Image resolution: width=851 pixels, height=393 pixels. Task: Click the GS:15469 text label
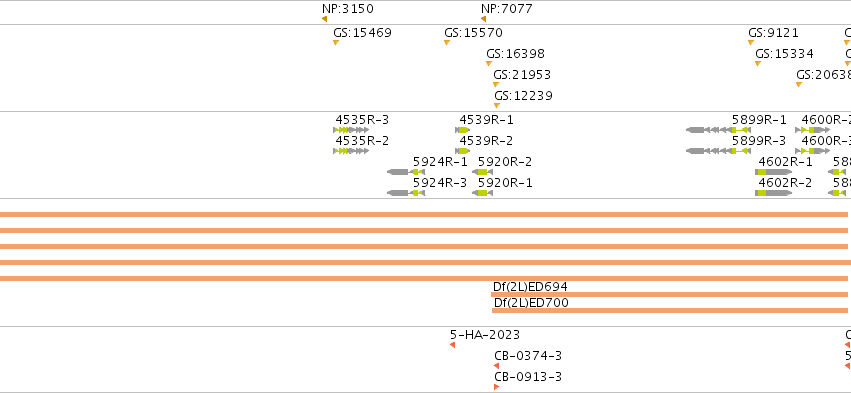(363, 33)
